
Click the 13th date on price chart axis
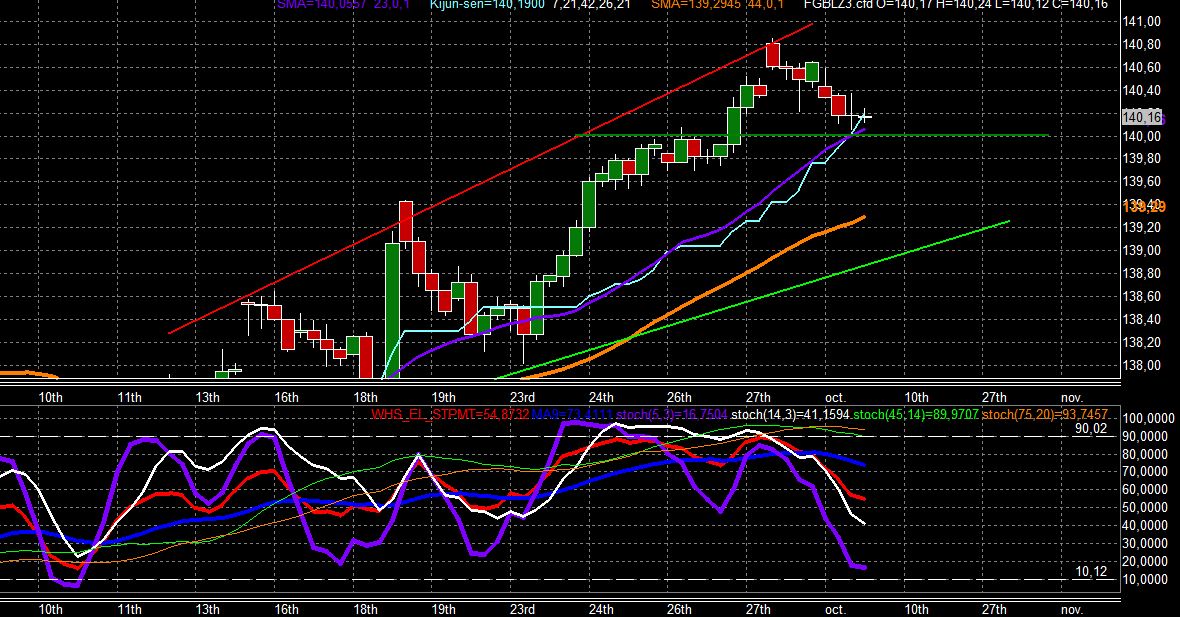click(x=208, y=397)
